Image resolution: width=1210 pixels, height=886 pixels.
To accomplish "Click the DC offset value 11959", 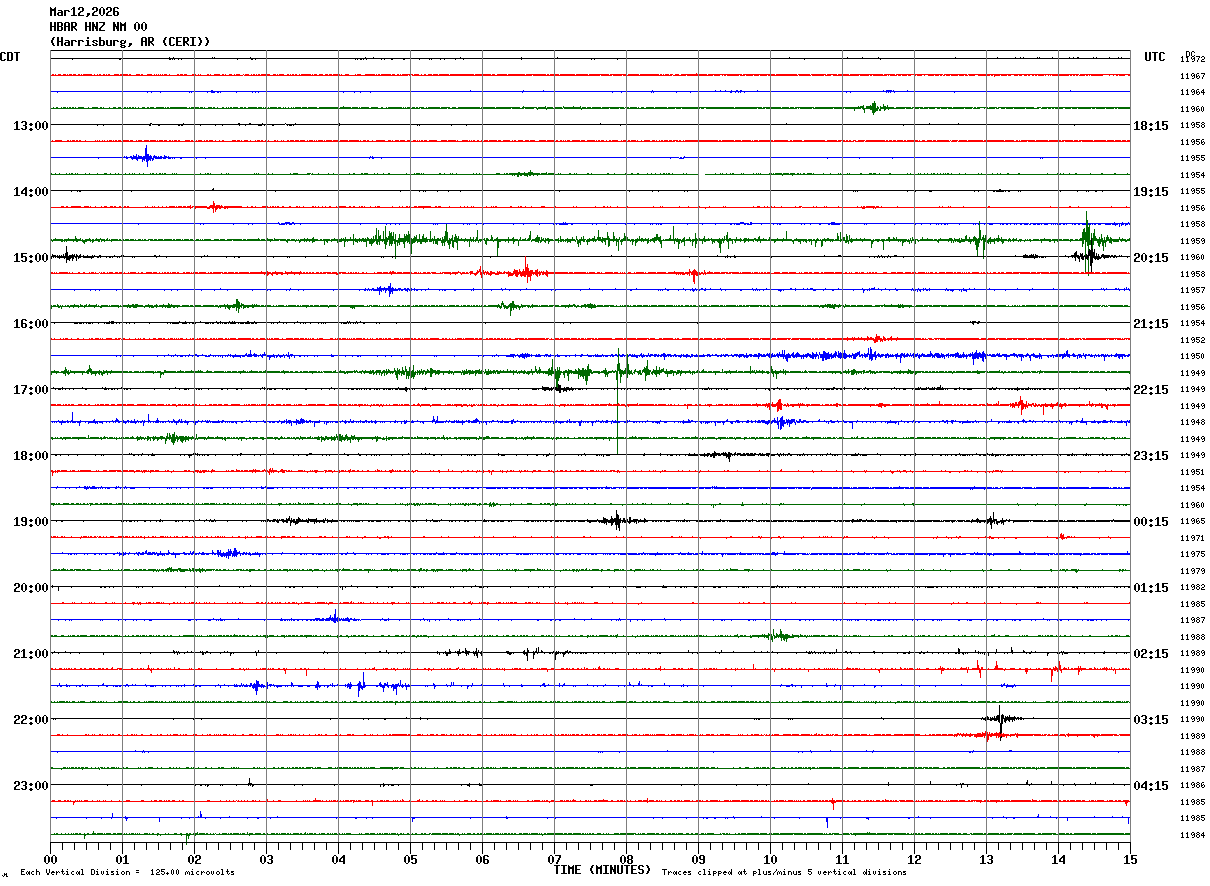I will click(x=1192, y=241).
